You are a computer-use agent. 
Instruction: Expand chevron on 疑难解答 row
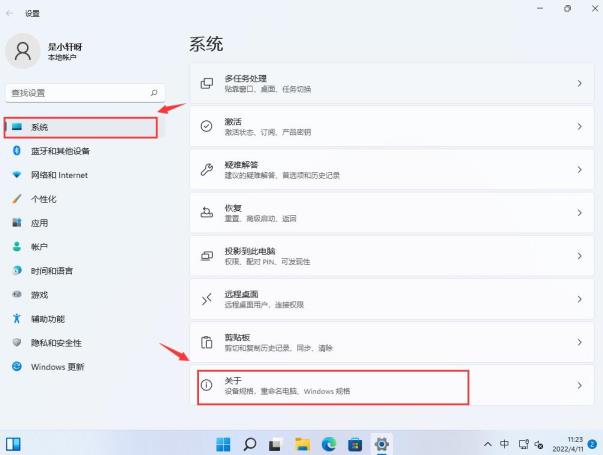(580, 170)
